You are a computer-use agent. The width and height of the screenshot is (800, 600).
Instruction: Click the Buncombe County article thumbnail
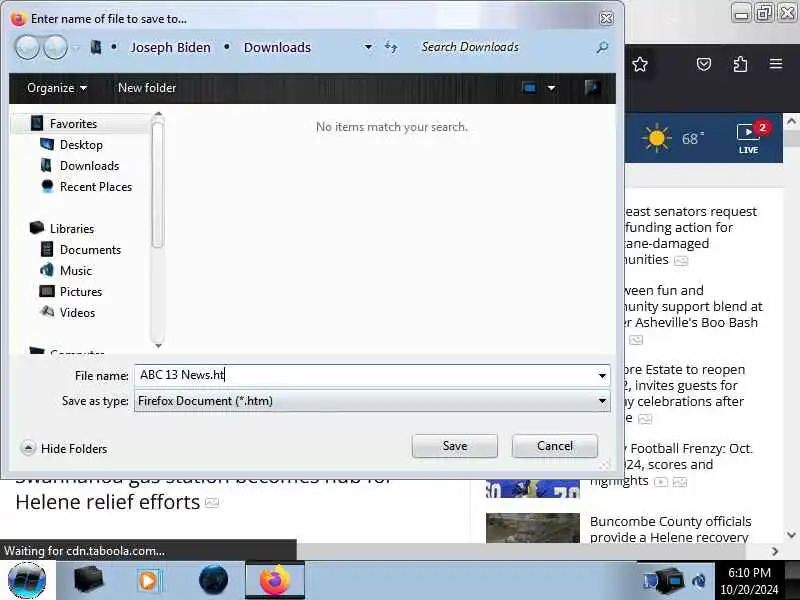pyautogui.click(x=533, y=528)
